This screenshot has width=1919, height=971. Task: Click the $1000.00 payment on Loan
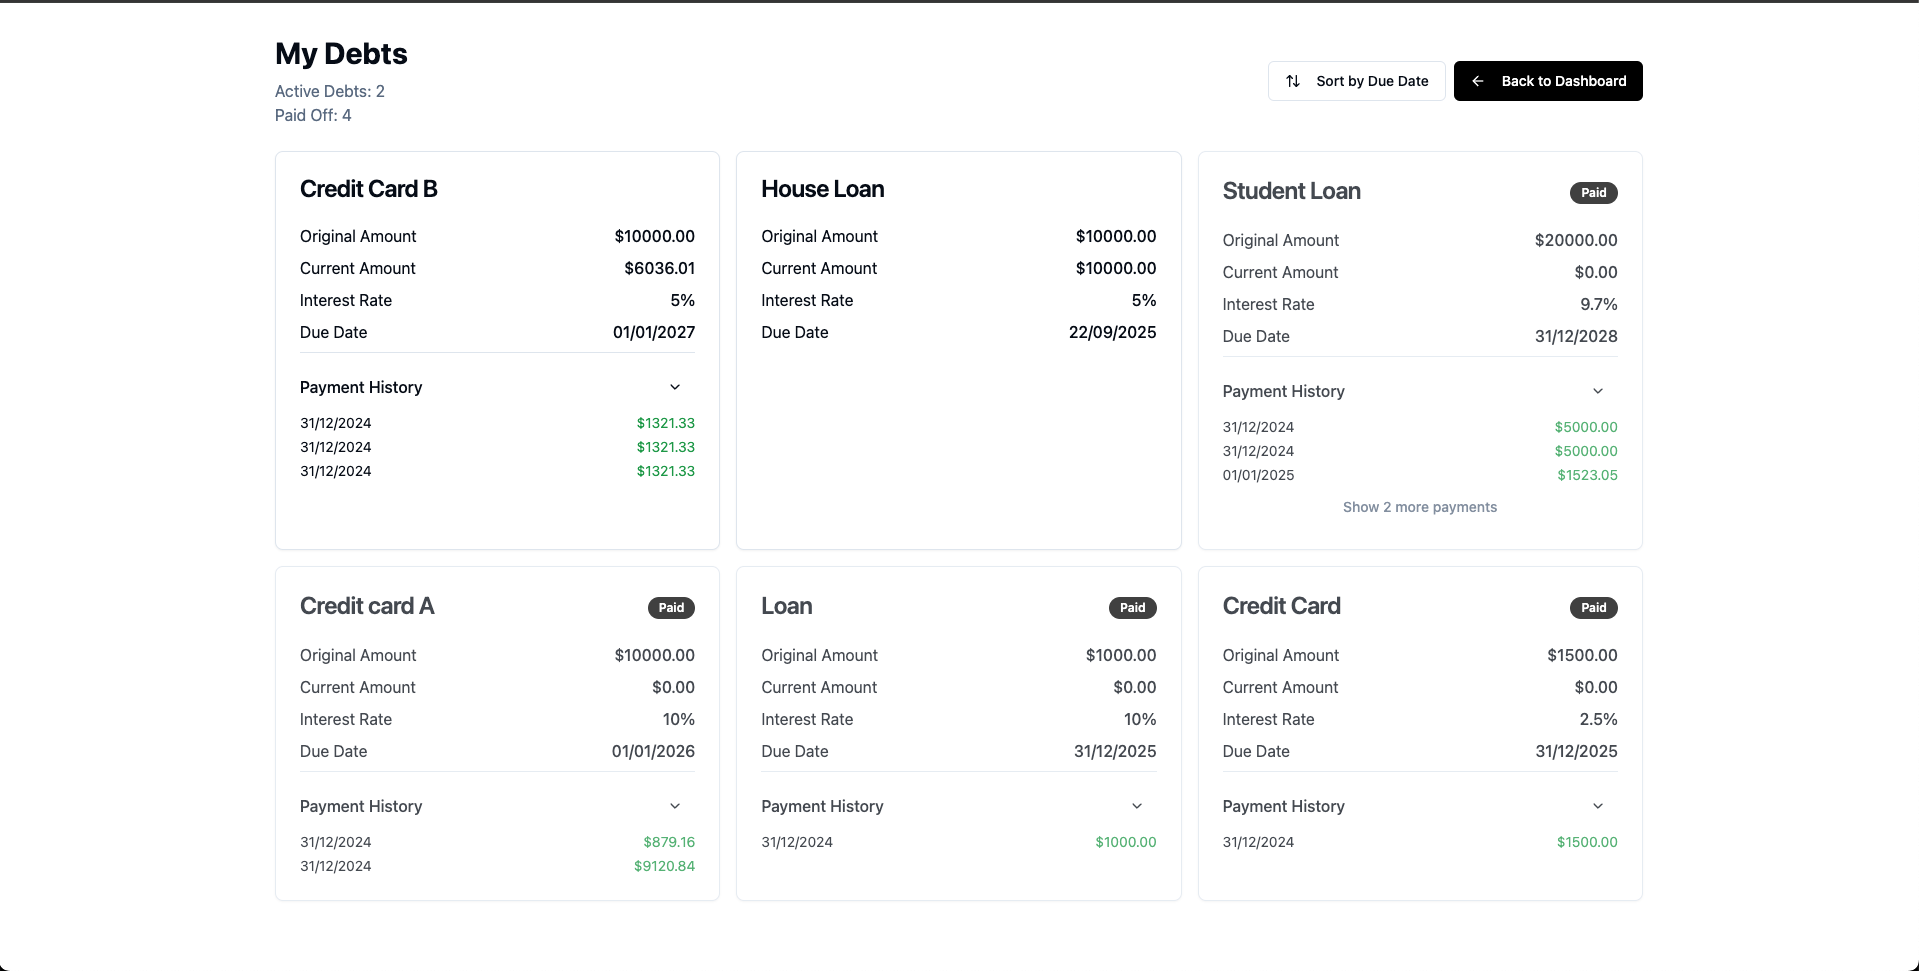(x=1126, y=842)
